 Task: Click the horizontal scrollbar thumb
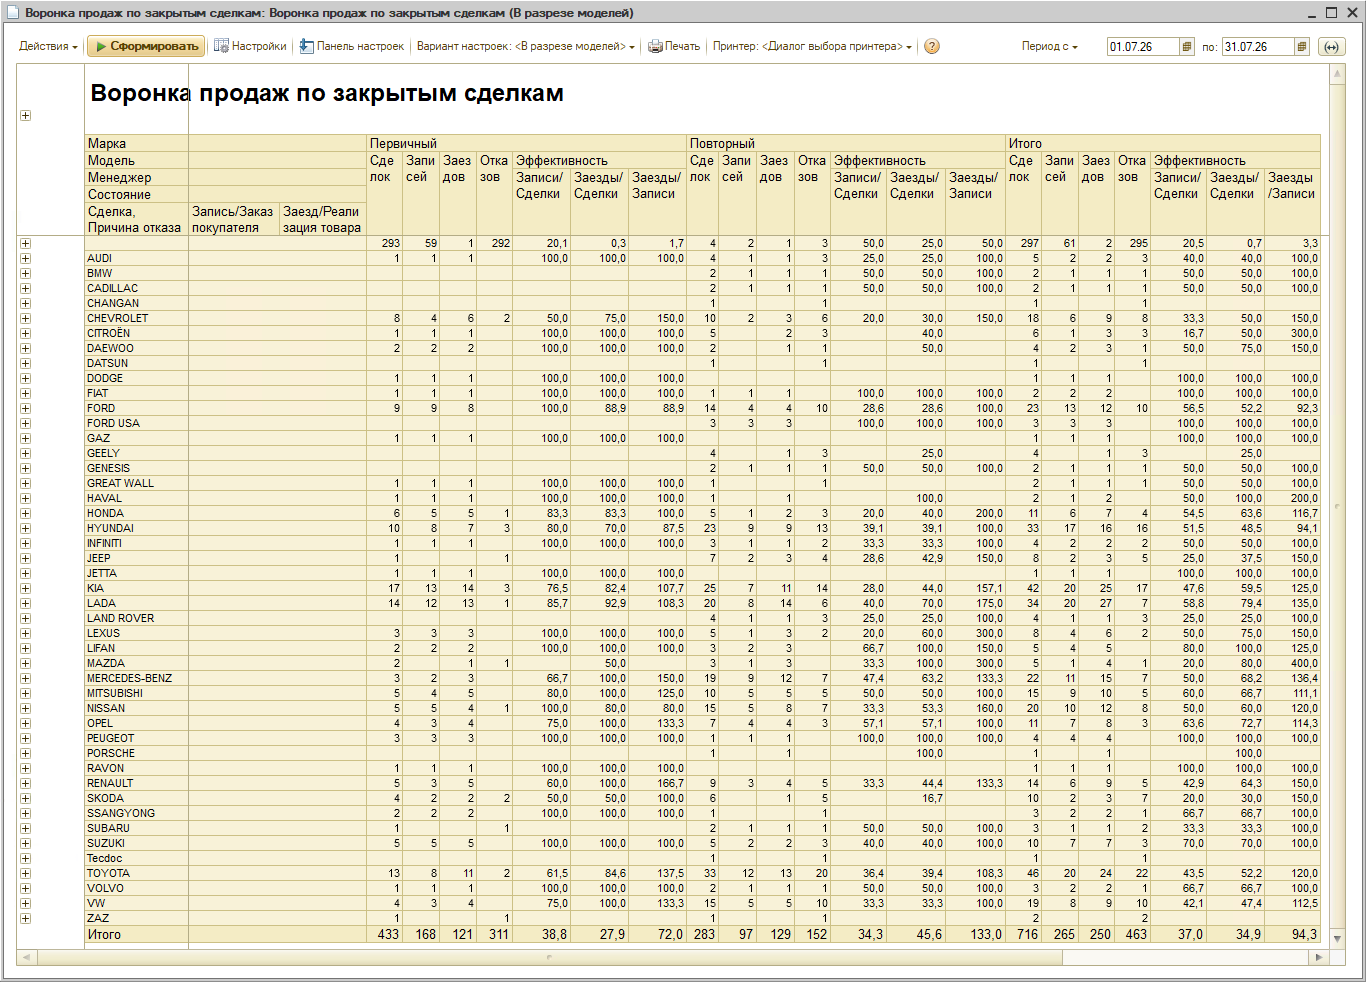click(549, 957)
